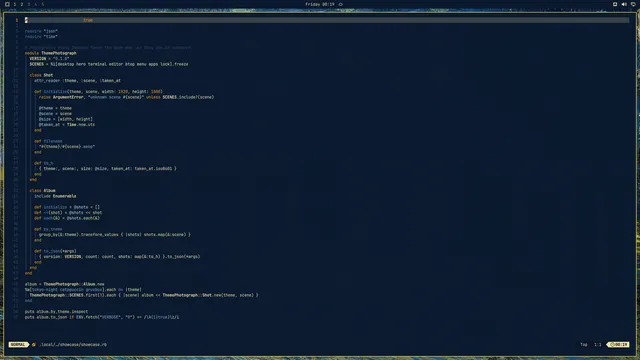
Task: Switch to workspace 2
Action: click(x=22, y=4)
